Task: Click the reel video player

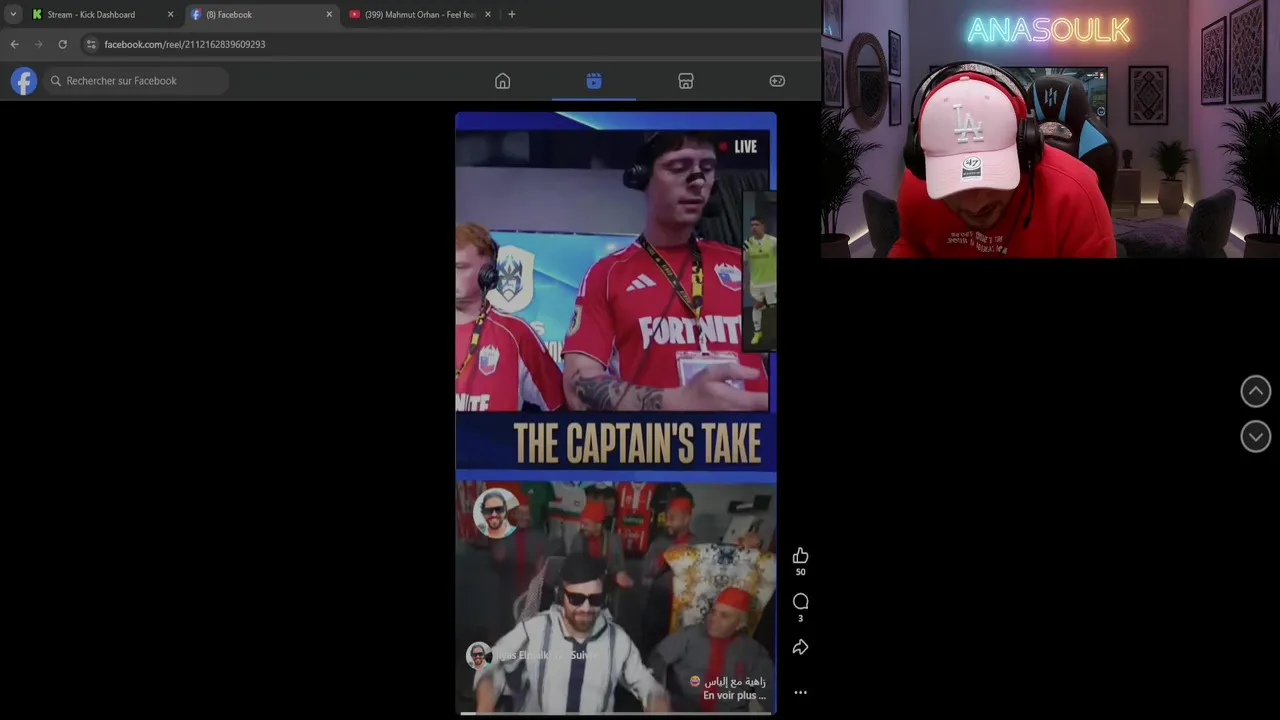Action: point(616,413)
